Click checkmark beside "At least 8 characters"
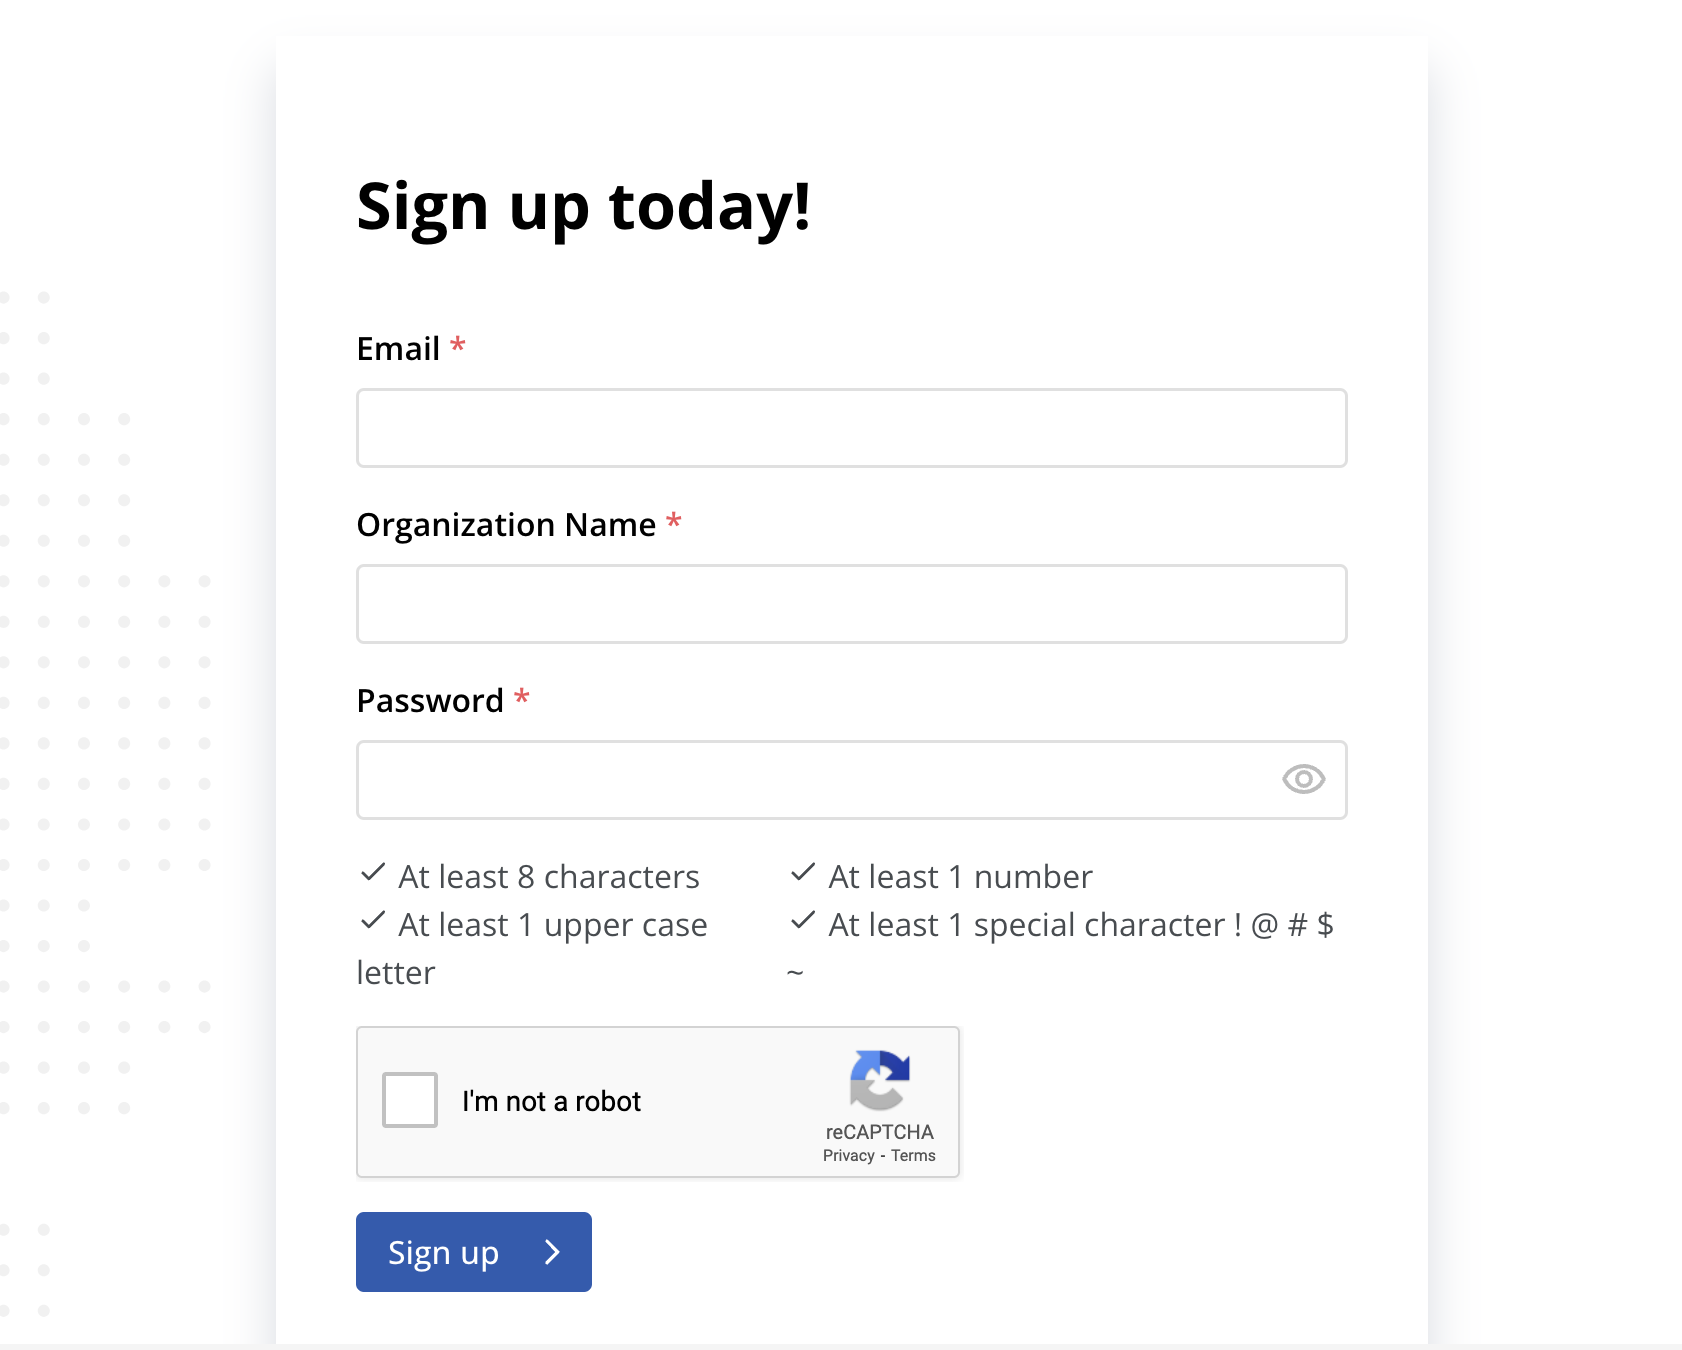1682x1350 pixels. click(x=373, y=874)
